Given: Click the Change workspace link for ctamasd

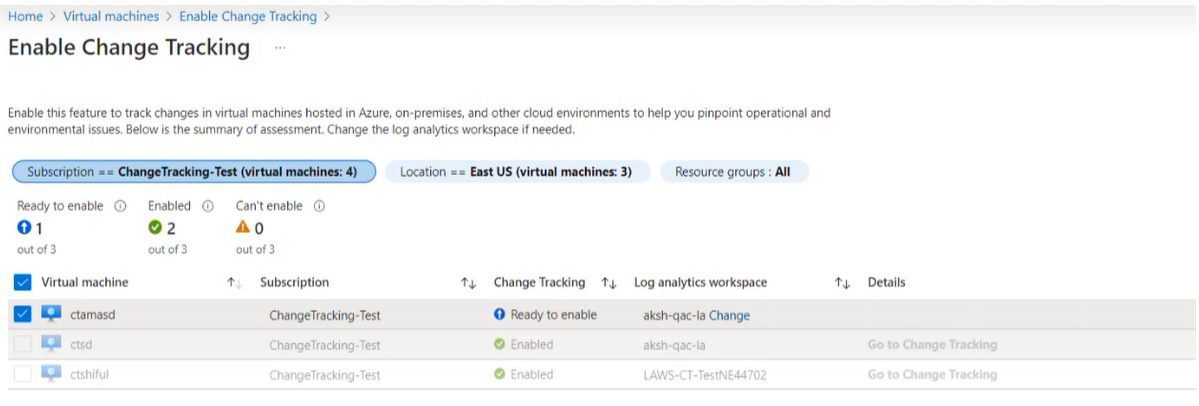Looking at the screenshot, I should 729,315.
